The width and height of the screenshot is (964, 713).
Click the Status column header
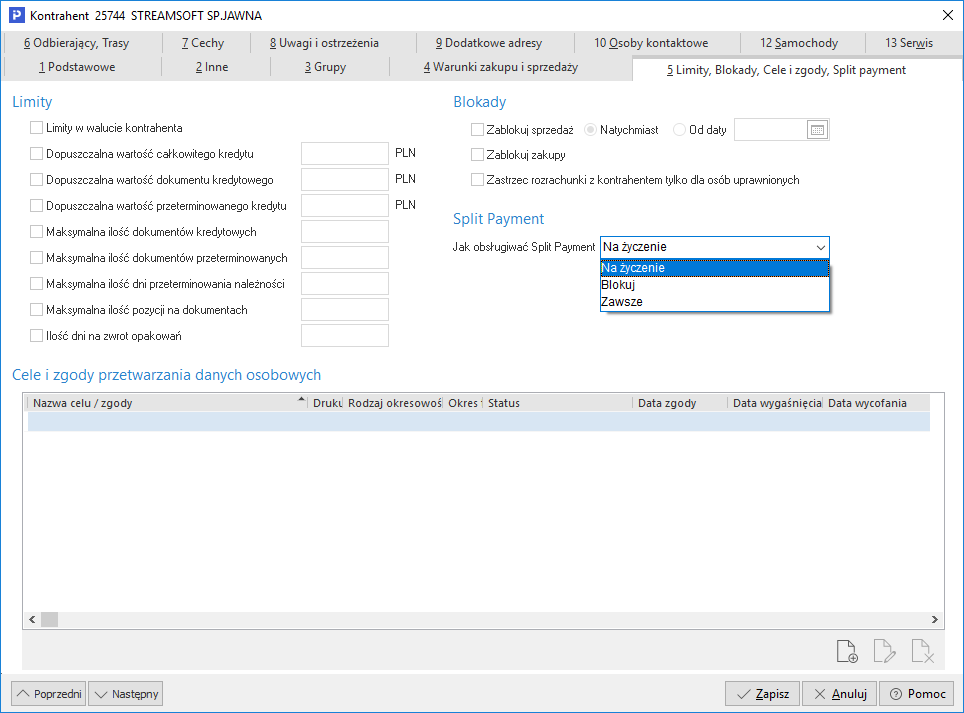[558, 403]
